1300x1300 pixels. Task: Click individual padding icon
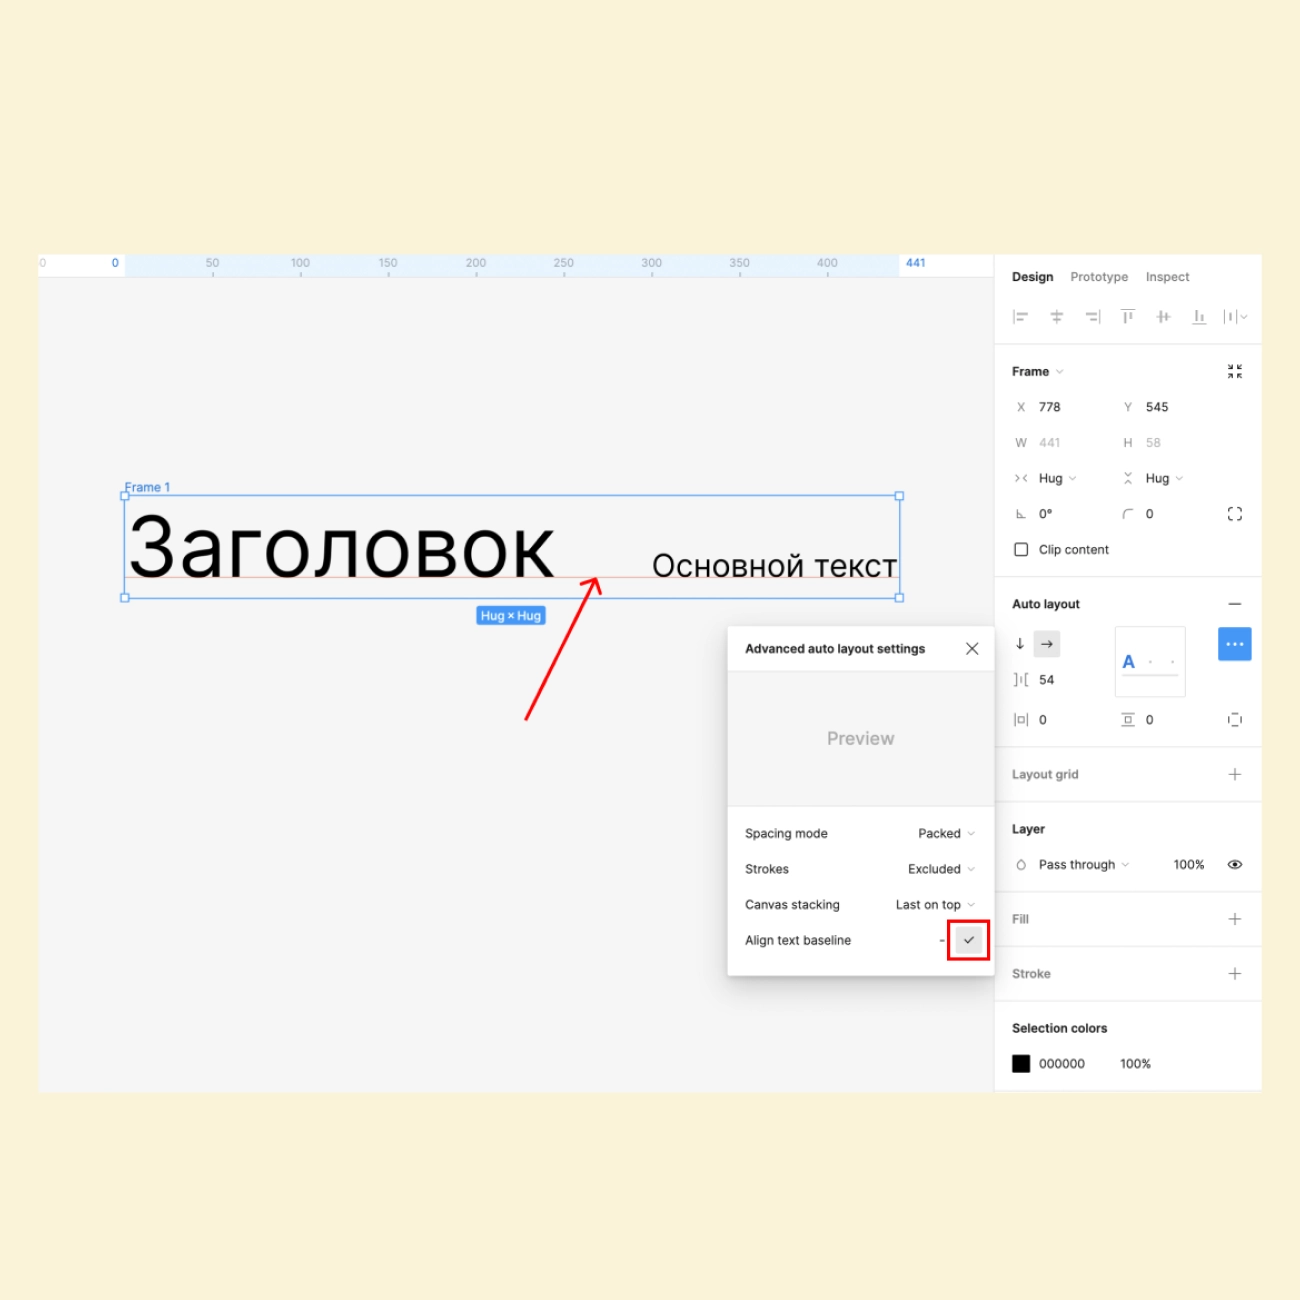[1235, 720]
